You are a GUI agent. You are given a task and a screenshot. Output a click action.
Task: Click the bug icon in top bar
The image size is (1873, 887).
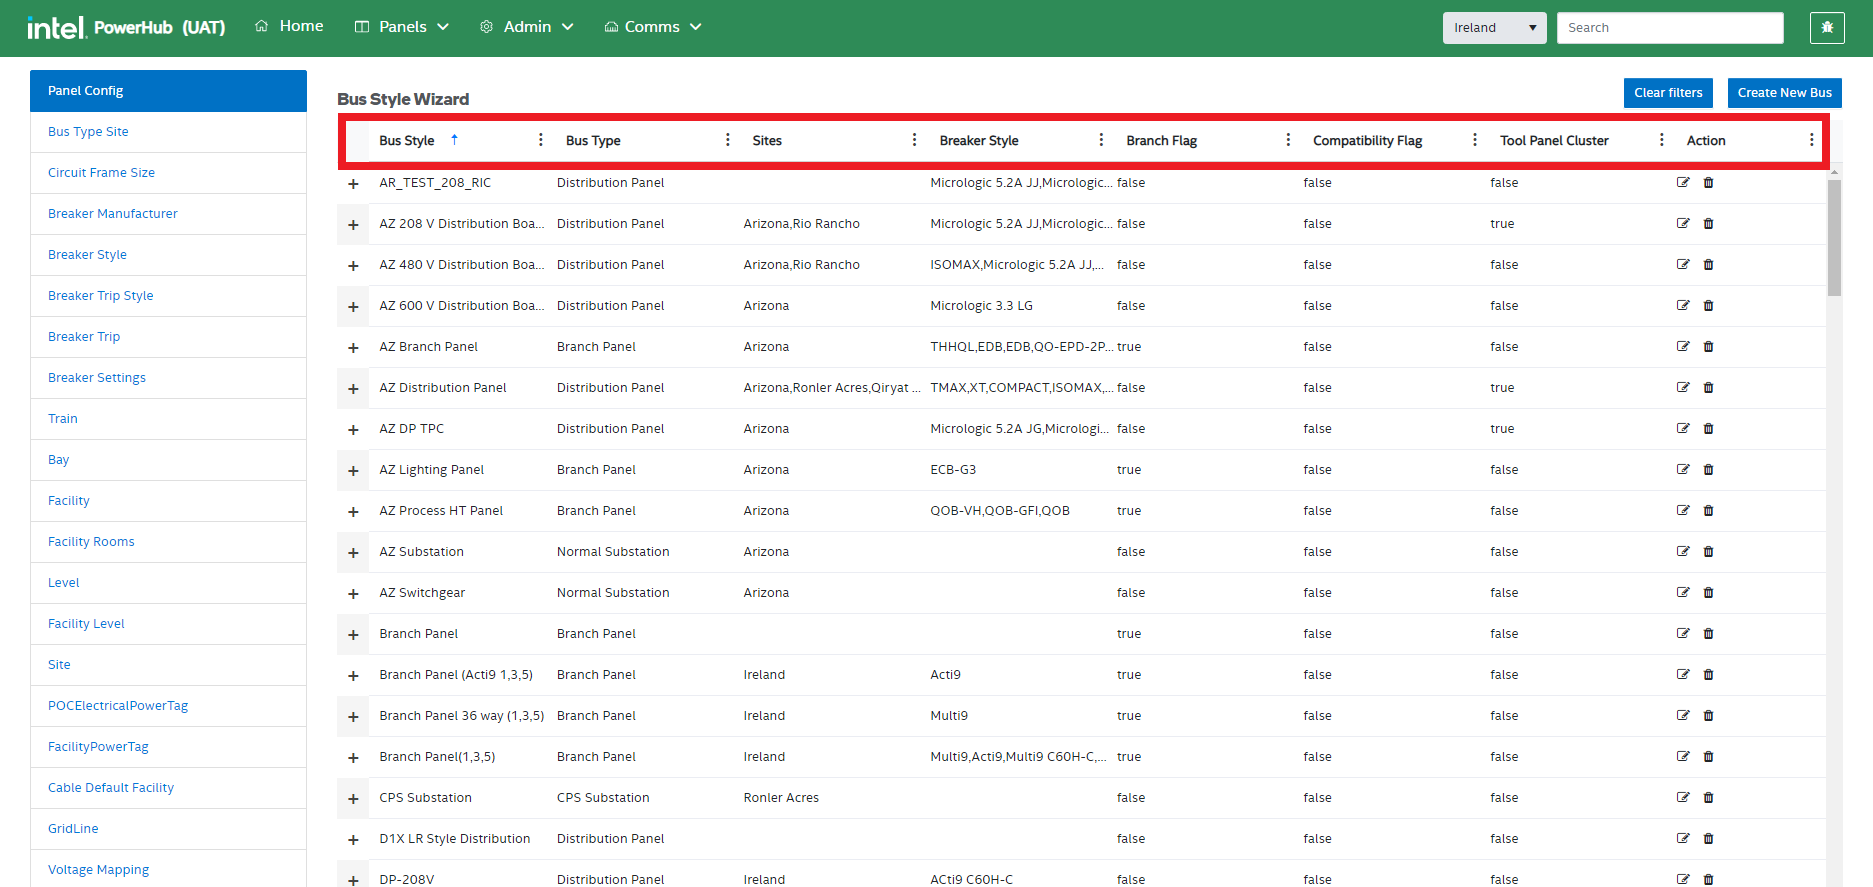1827,28
